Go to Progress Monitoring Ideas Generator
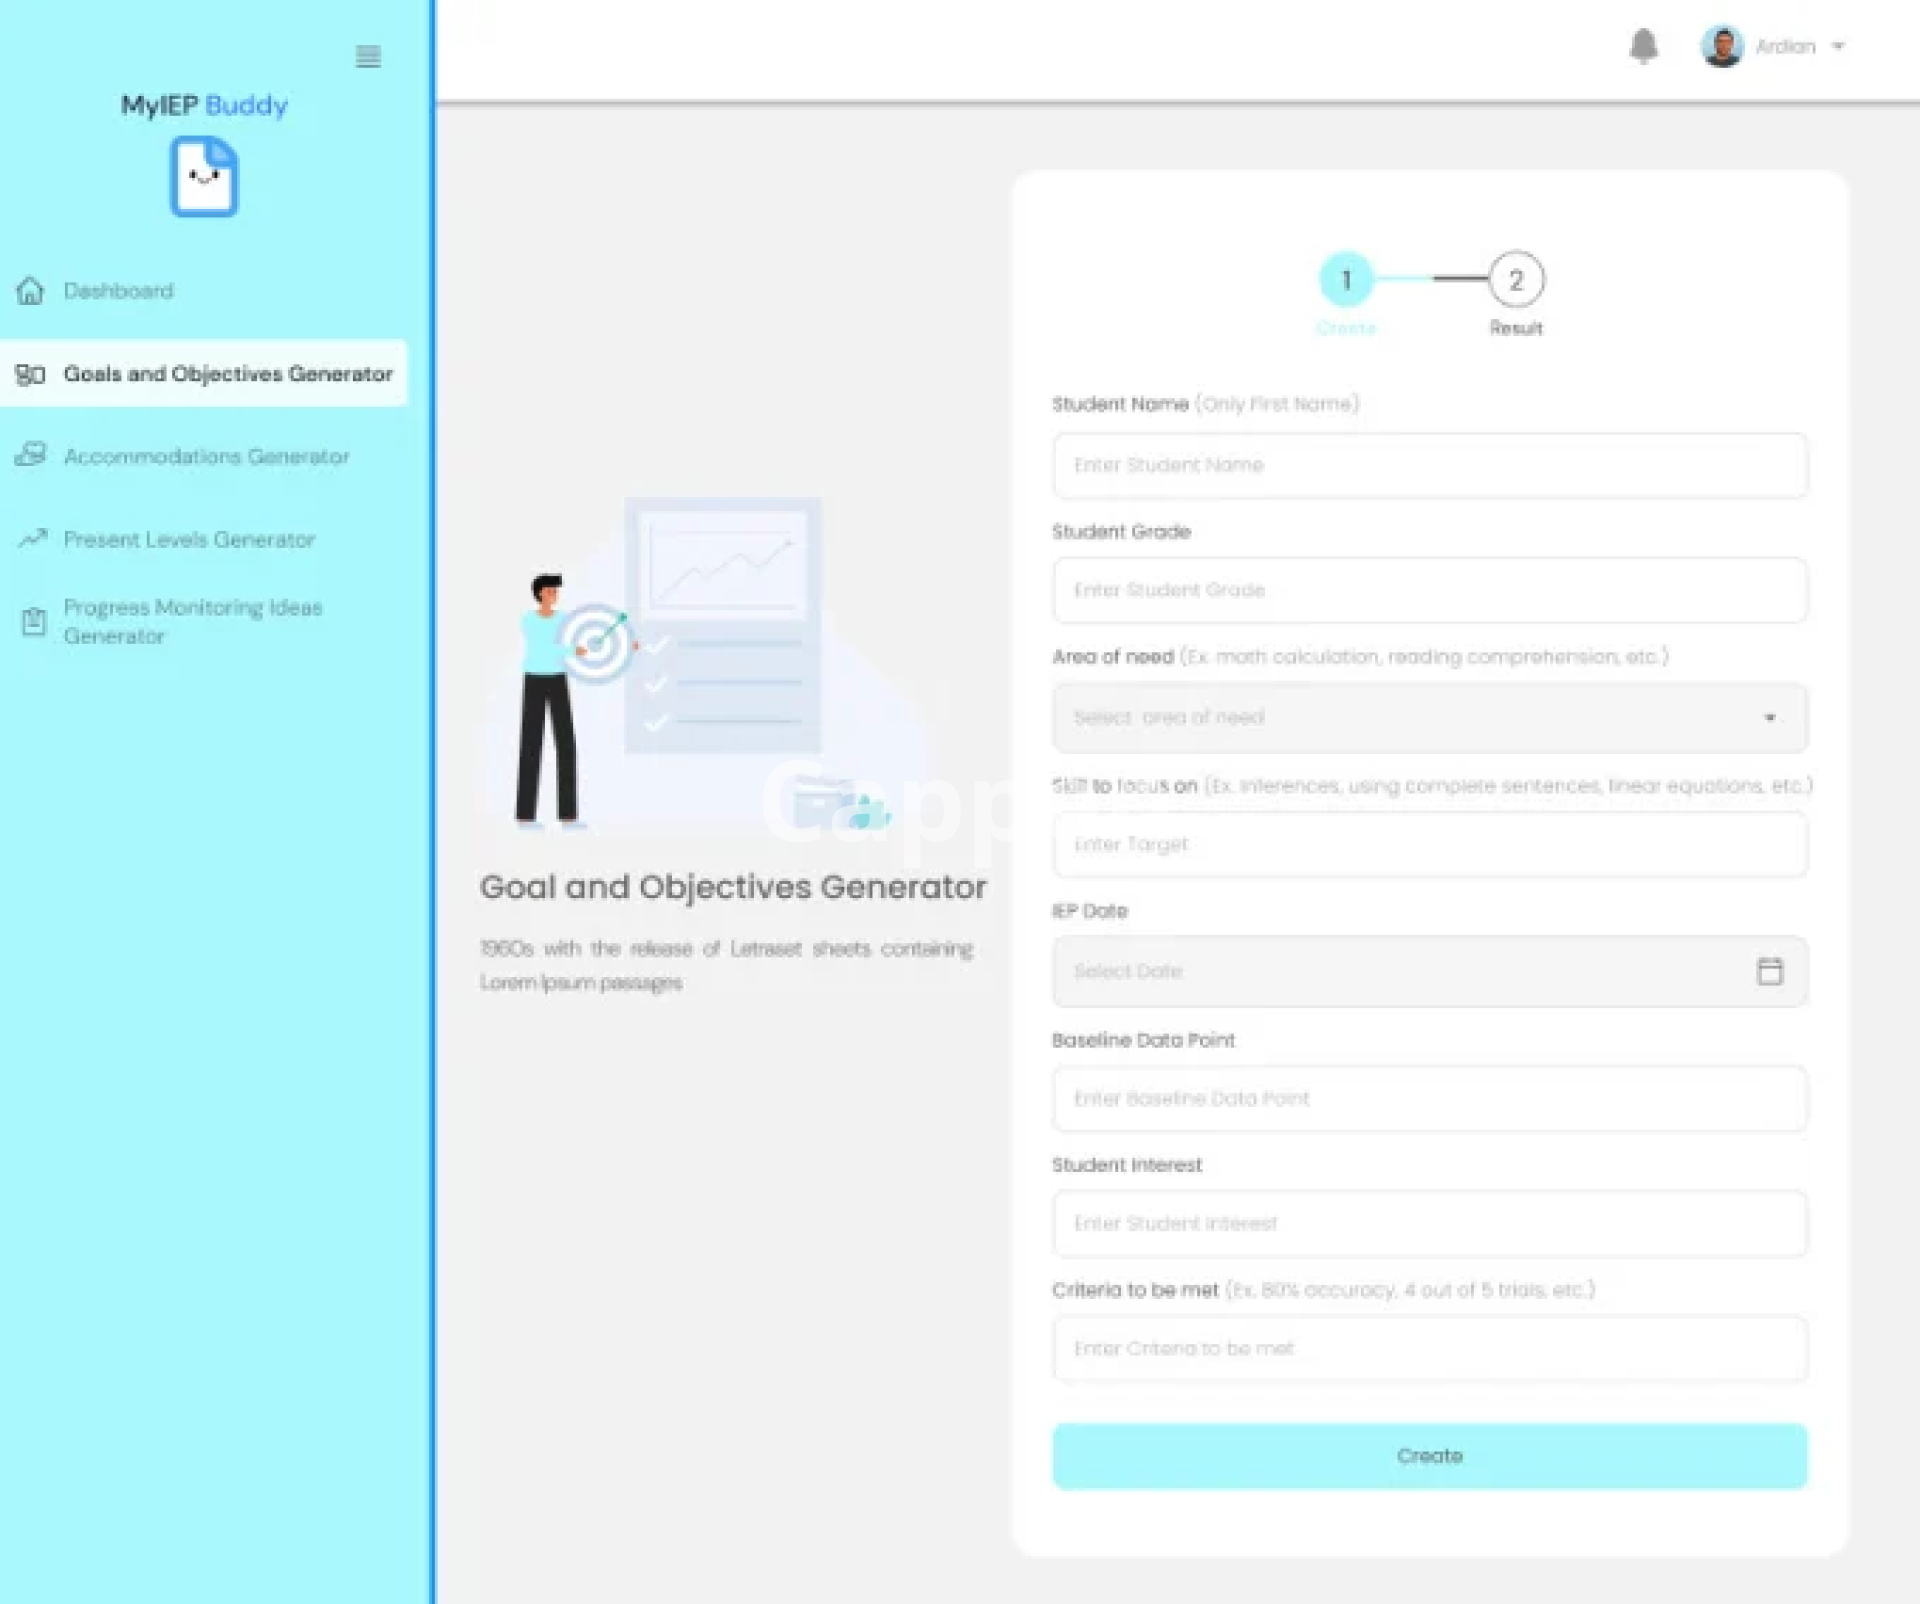 [192, 621]
